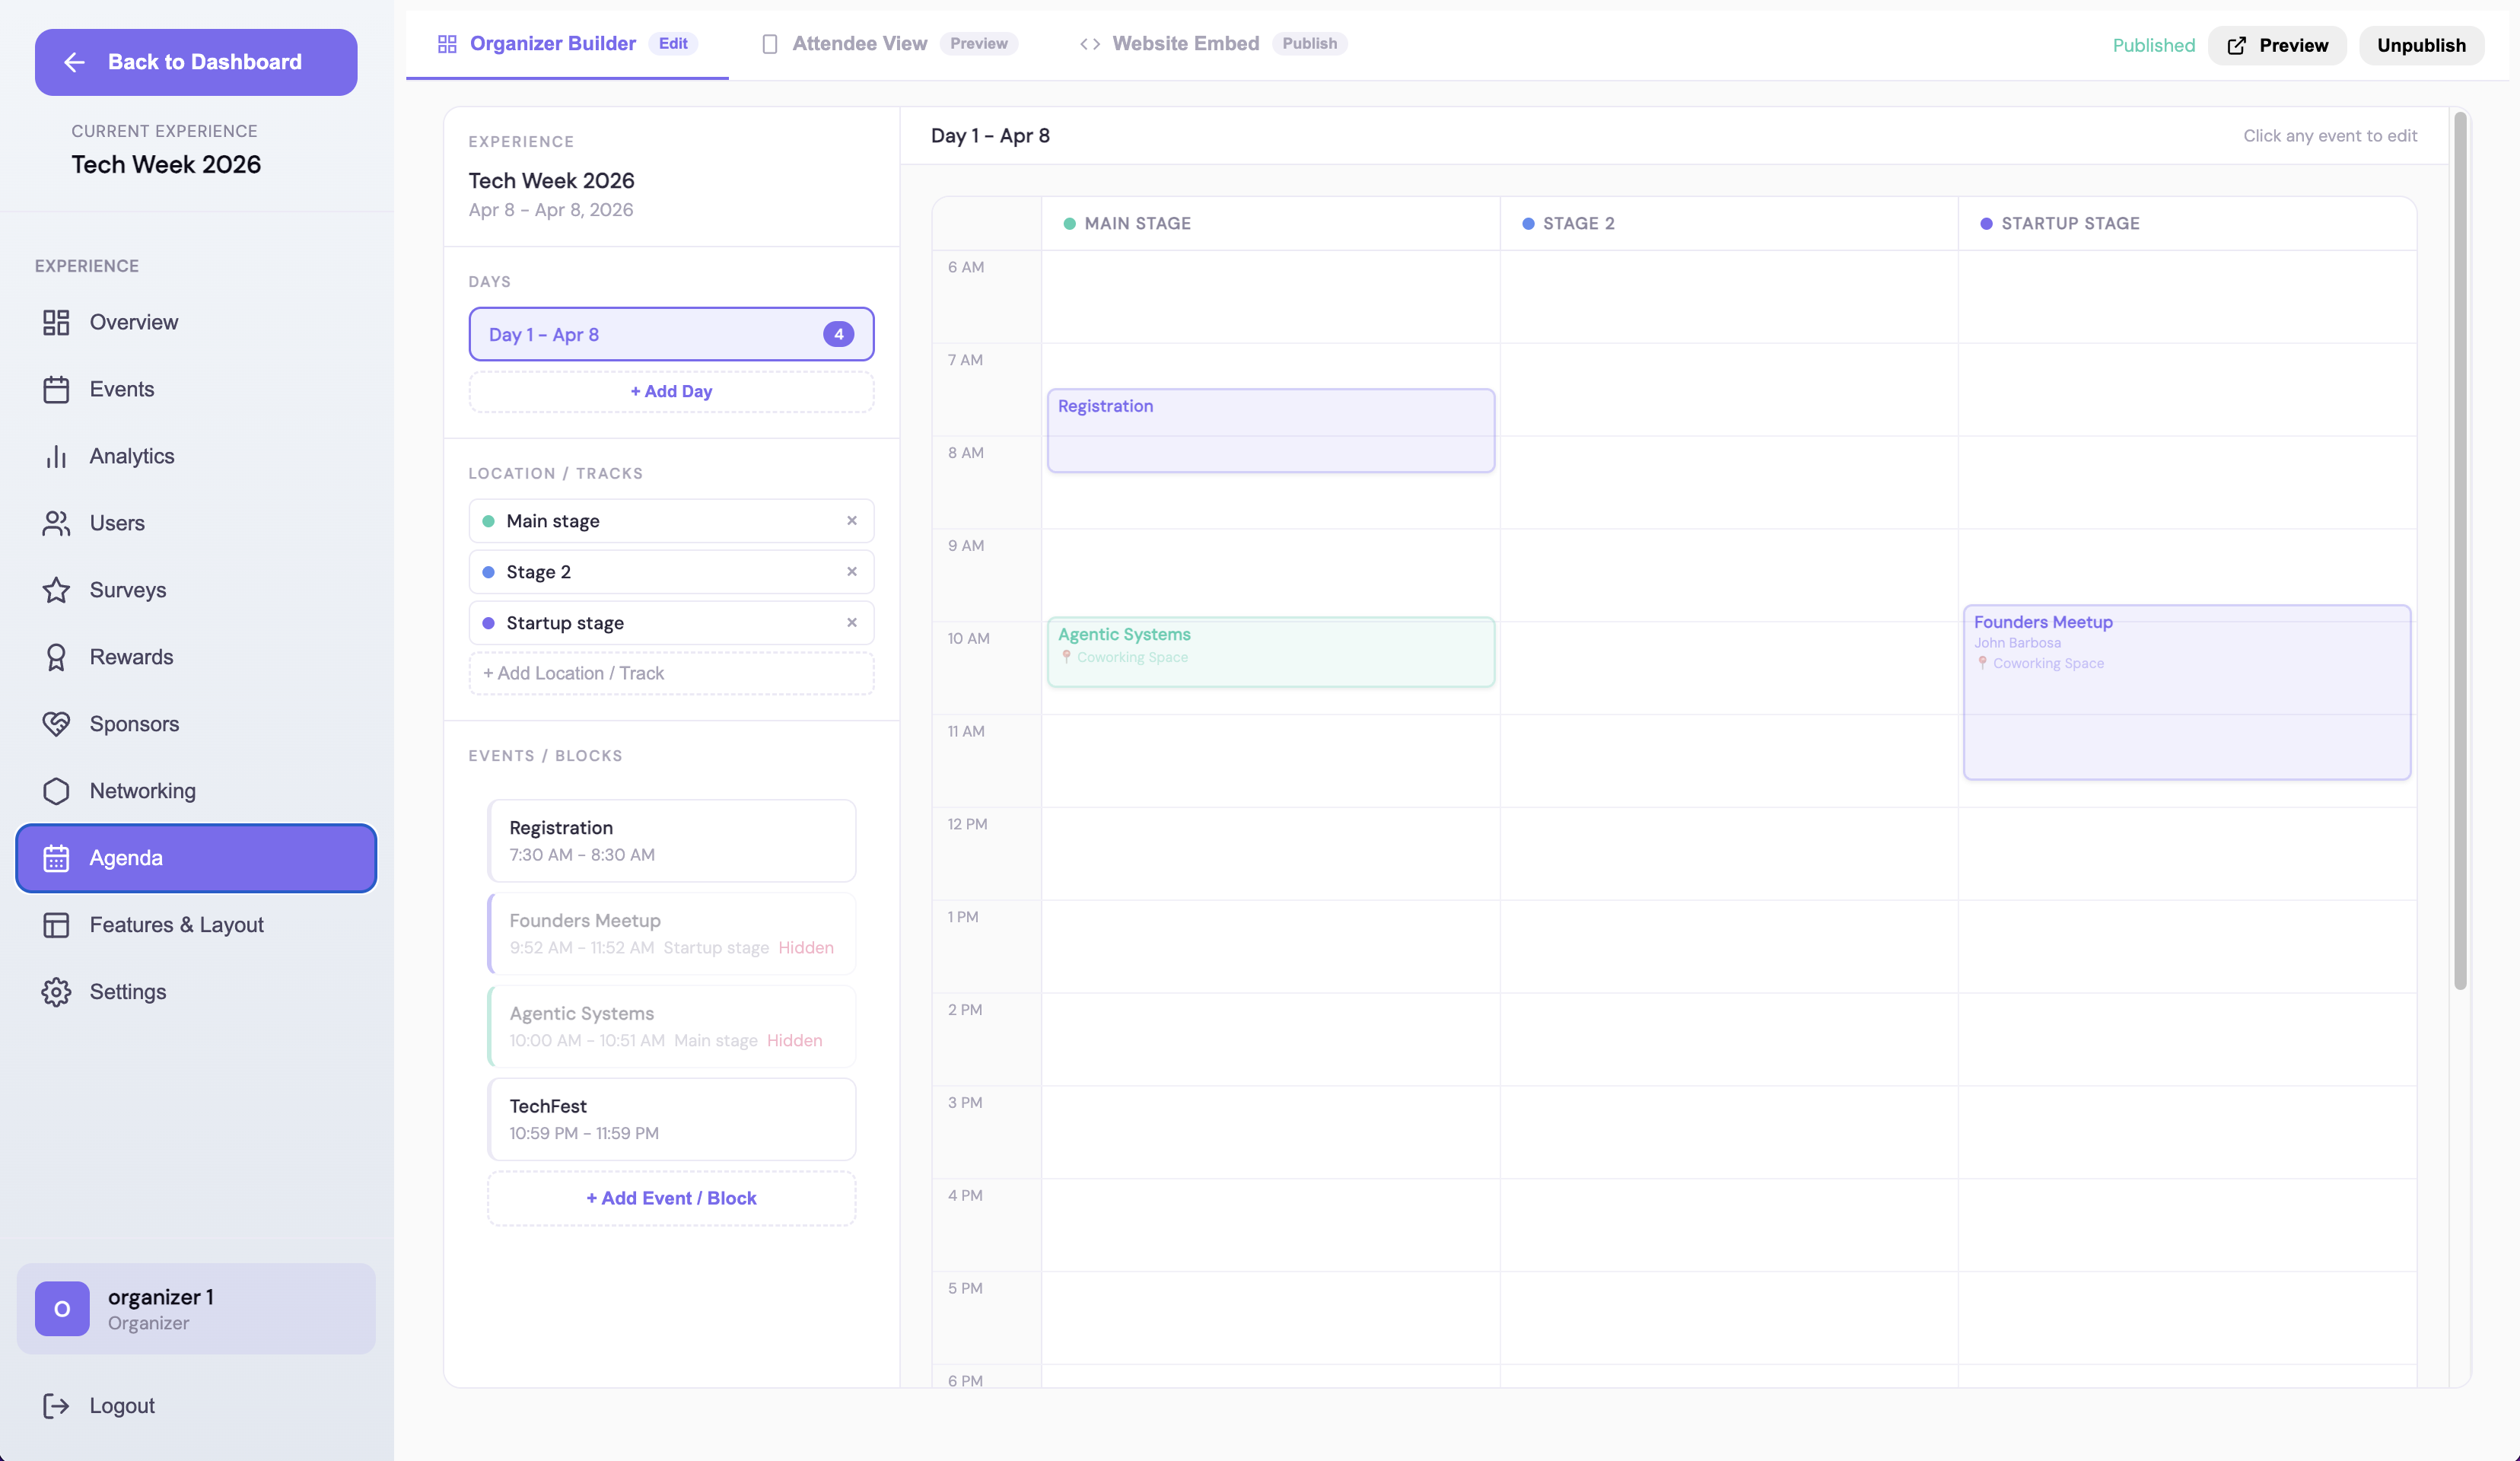Open the Website Embed tab
The width and height of the screenshot is (2520, 1461).
(x=1185, y=44)
